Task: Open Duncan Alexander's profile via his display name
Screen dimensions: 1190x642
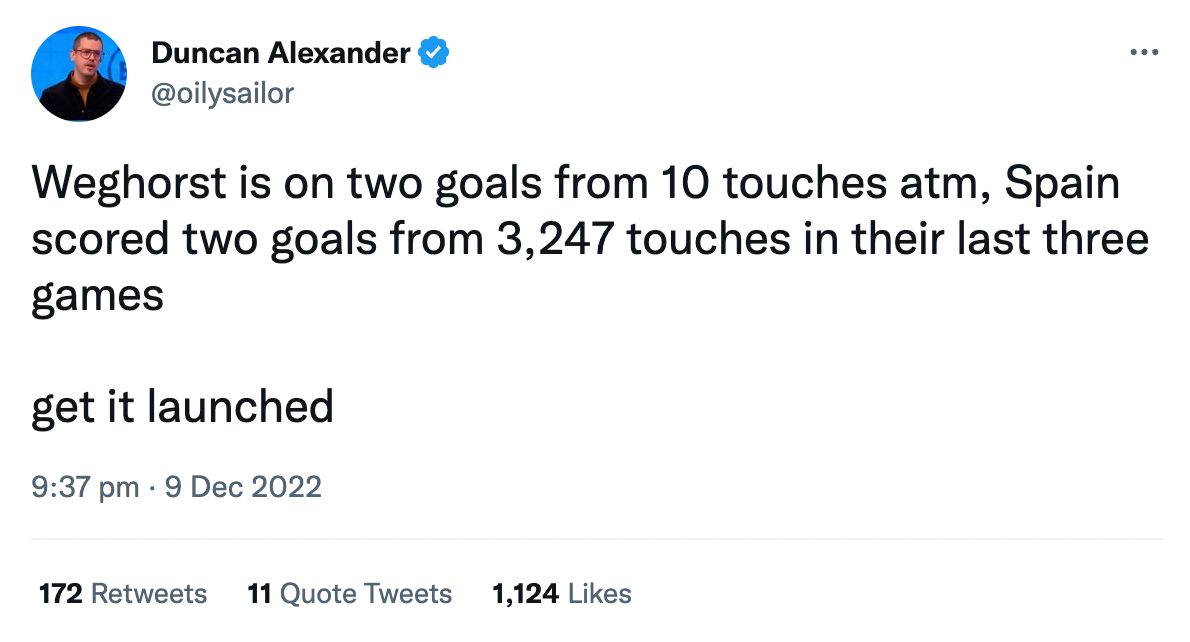Action: [283, 53]
